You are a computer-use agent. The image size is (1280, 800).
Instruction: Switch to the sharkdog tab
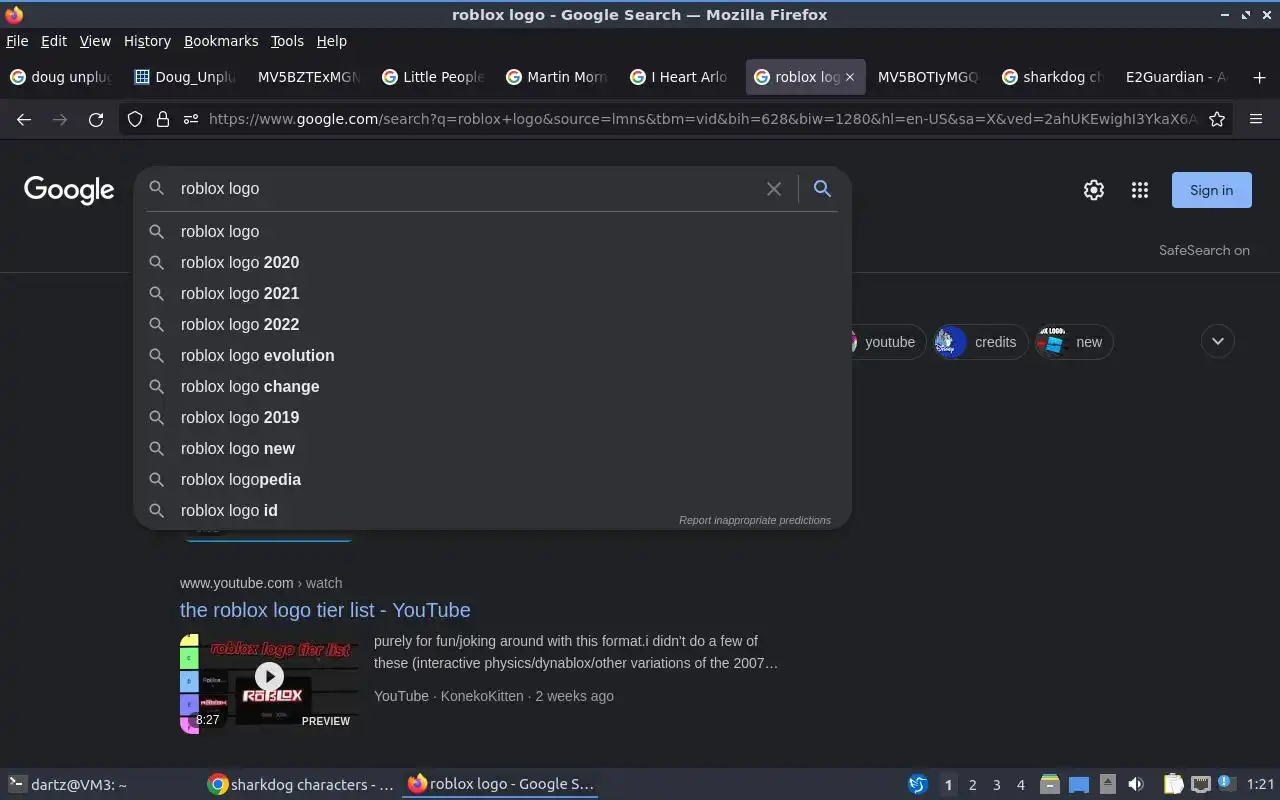point(1052,77)
